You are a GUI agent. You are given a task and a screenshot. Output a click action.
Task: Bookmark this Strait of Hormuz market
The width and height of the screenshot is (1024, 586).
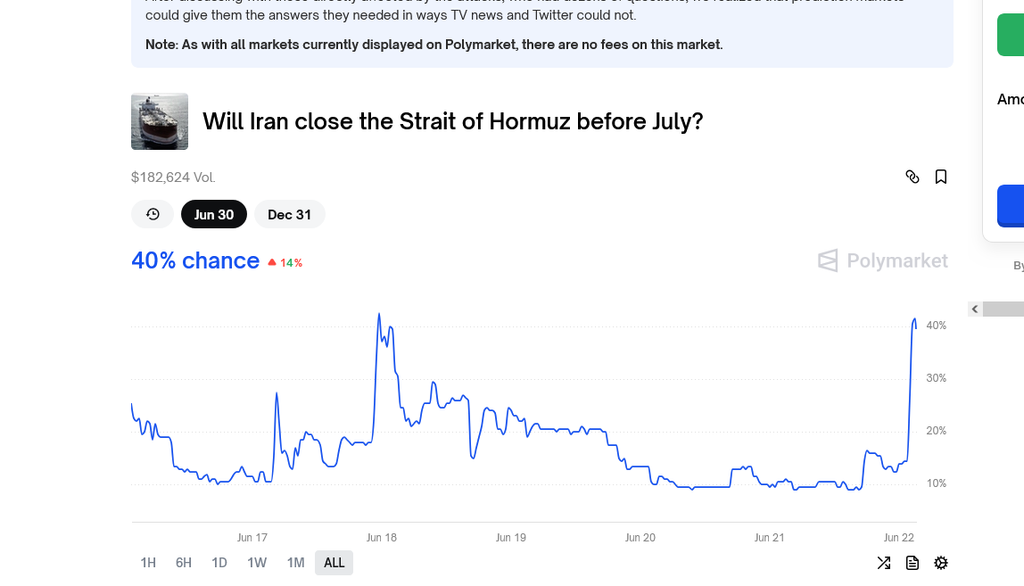tap(940, 177)
